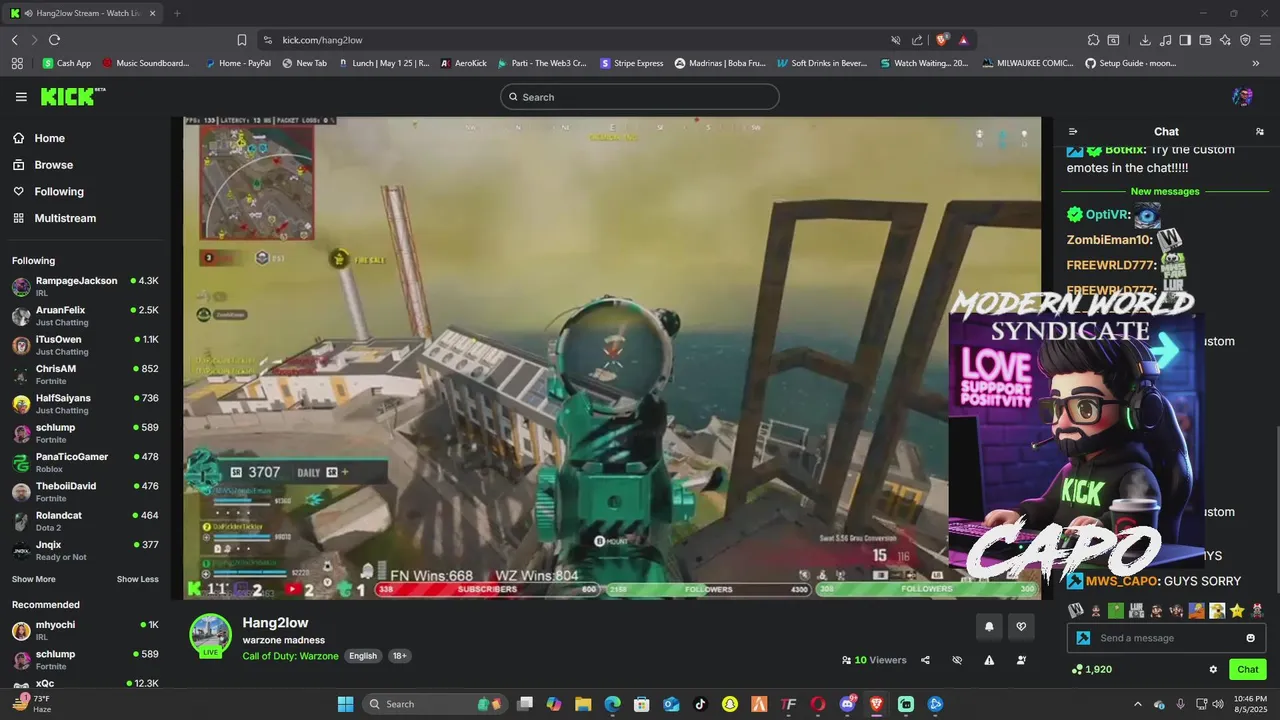Go to Home in sidebar
Screen dimensions: 1280x720
50,139
